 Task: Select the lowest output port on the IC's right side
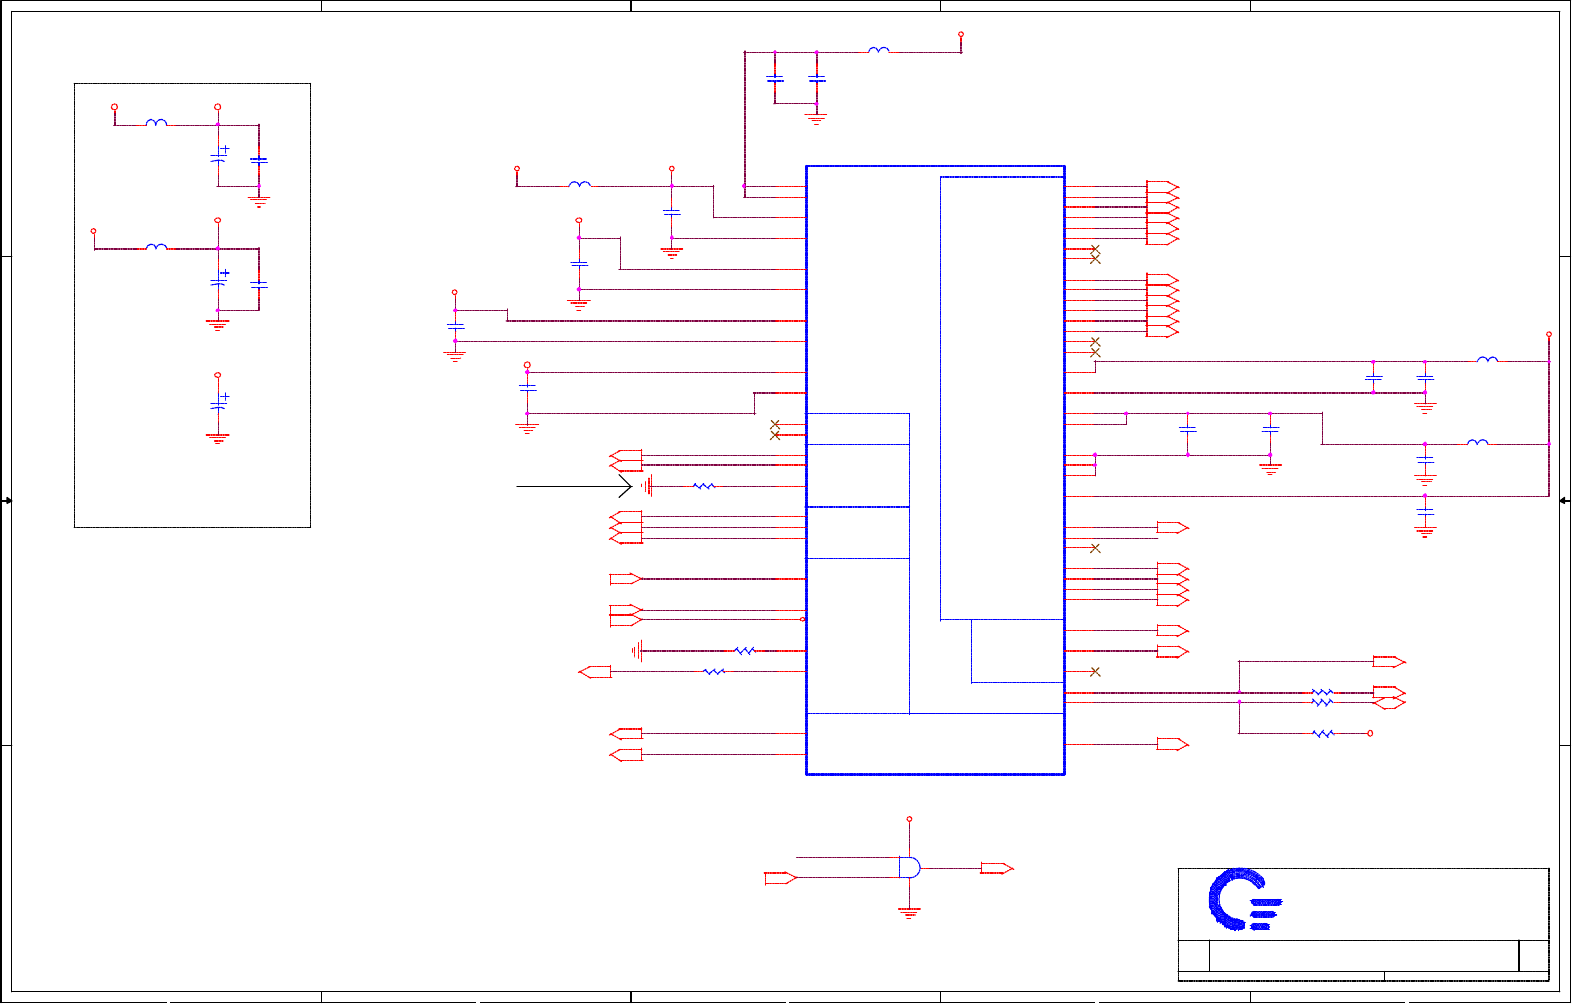point(1172,744)
